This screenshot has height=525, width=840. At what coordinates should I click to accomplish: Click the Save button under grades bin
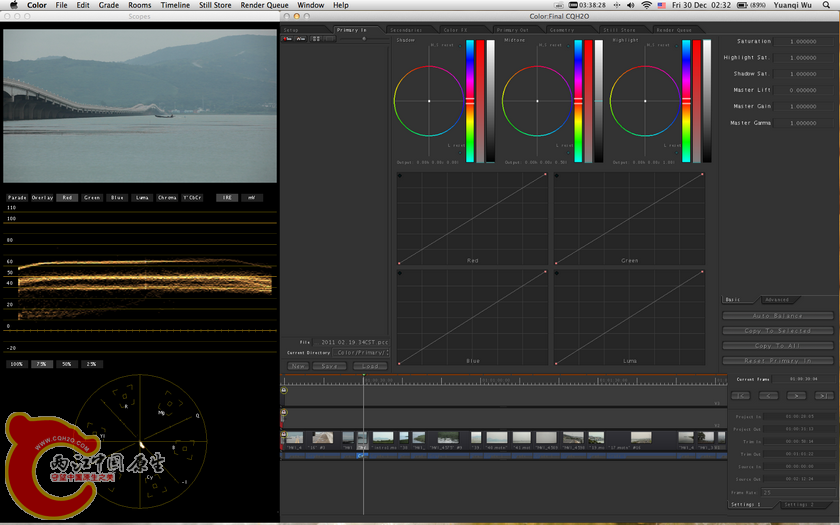pyautogui.click(x=329, y=366)
